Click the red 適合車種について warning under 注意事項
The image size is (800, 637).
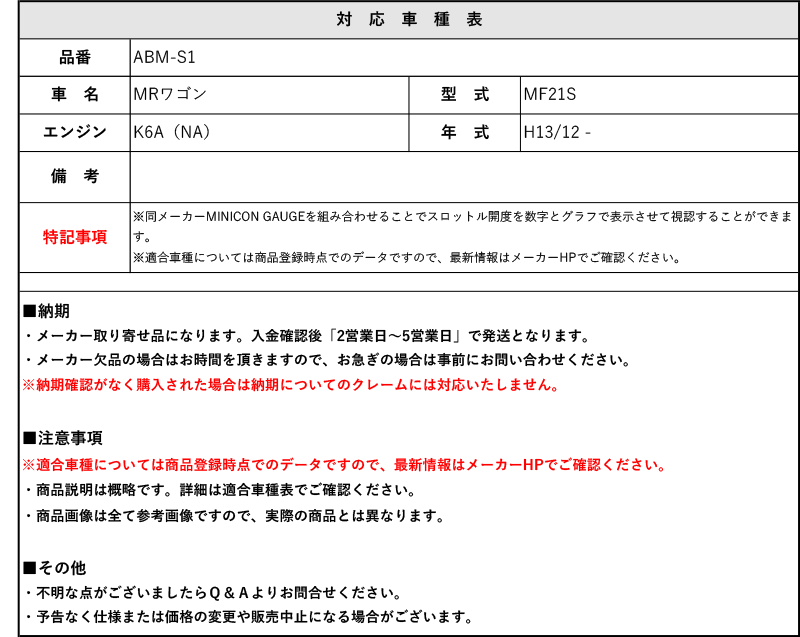(x=344, y=465)
